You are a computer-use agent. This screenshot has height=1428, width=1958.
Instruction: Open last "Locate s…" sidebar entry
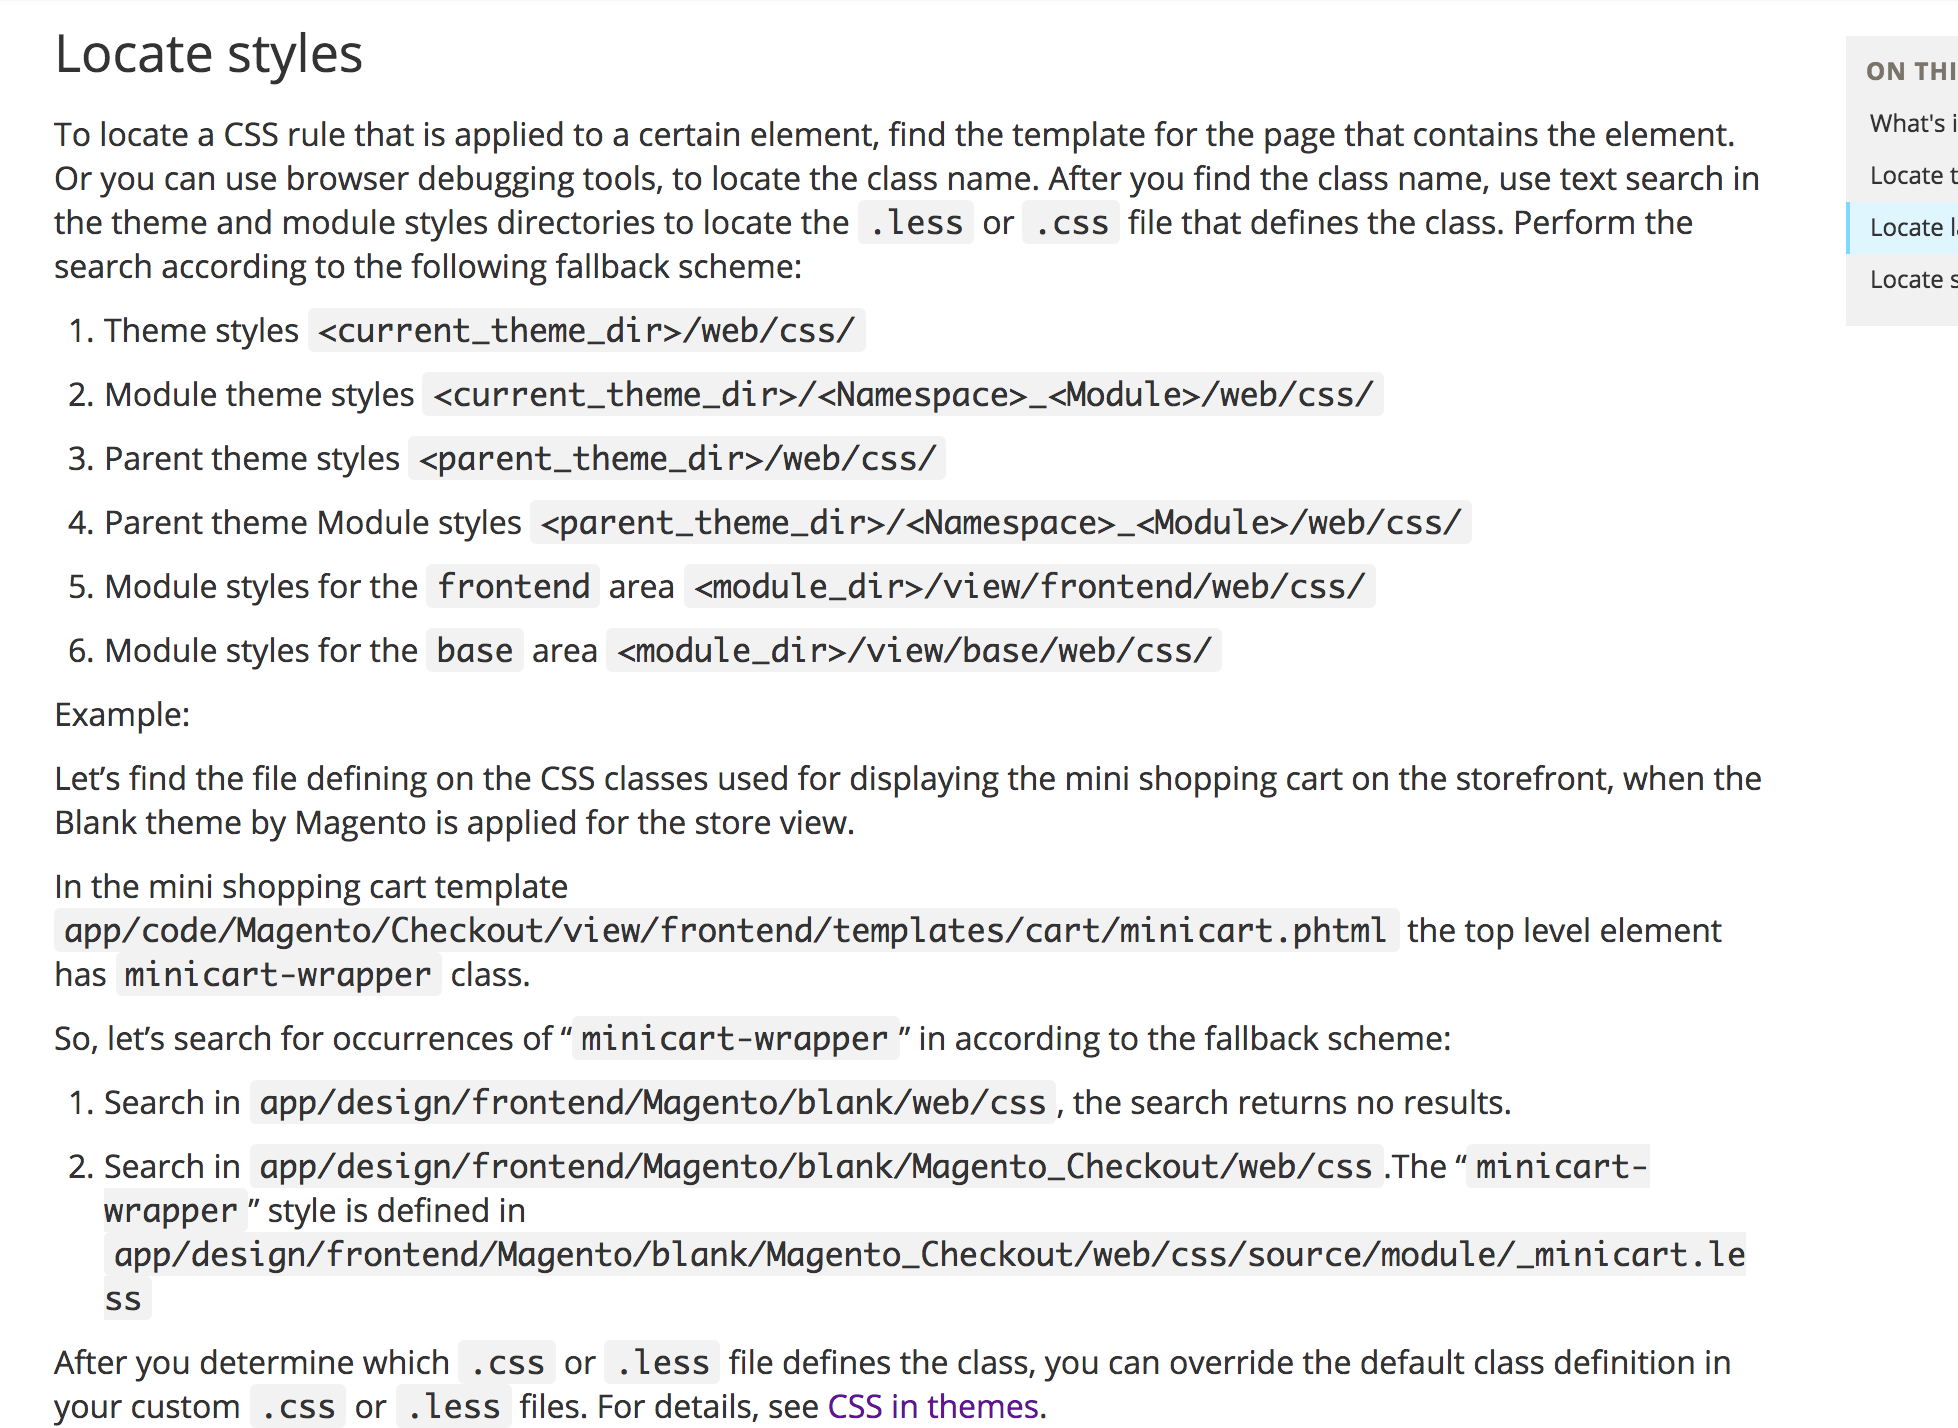pyautogui.click(x=1908, y=279)
